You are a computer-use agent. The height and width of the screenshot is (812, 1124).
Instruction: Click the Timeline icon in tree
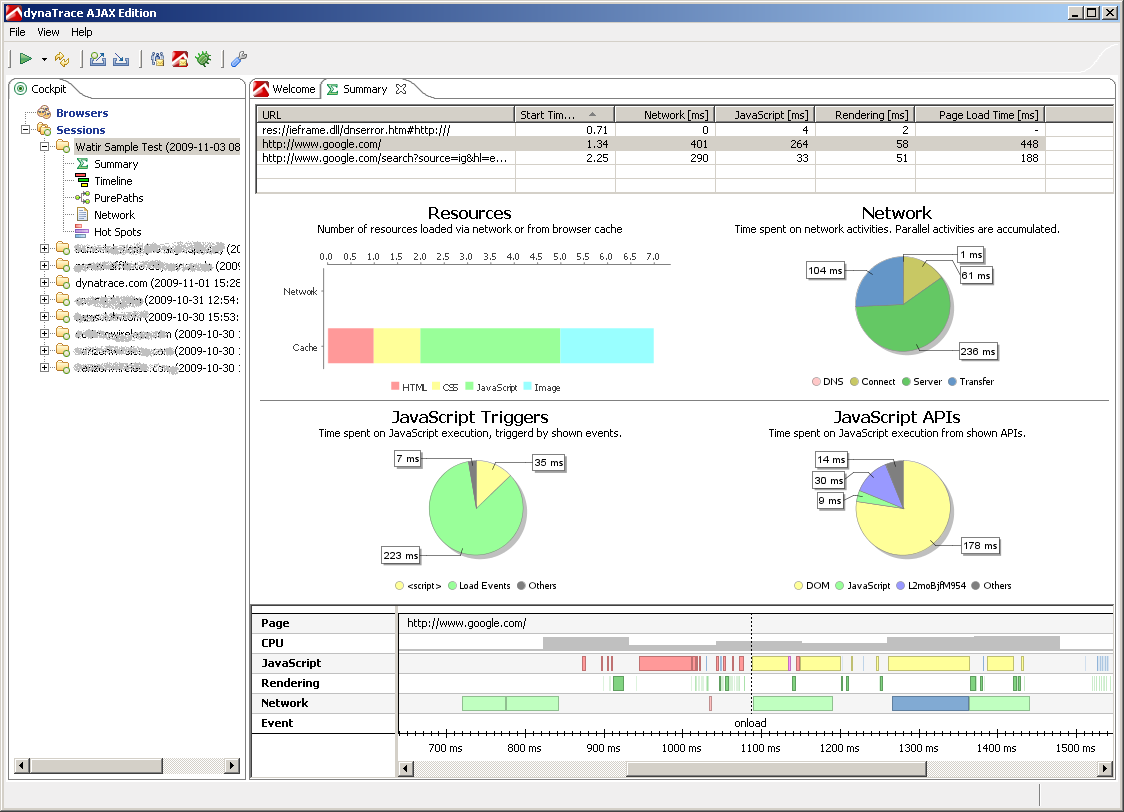tap(82, 181)
